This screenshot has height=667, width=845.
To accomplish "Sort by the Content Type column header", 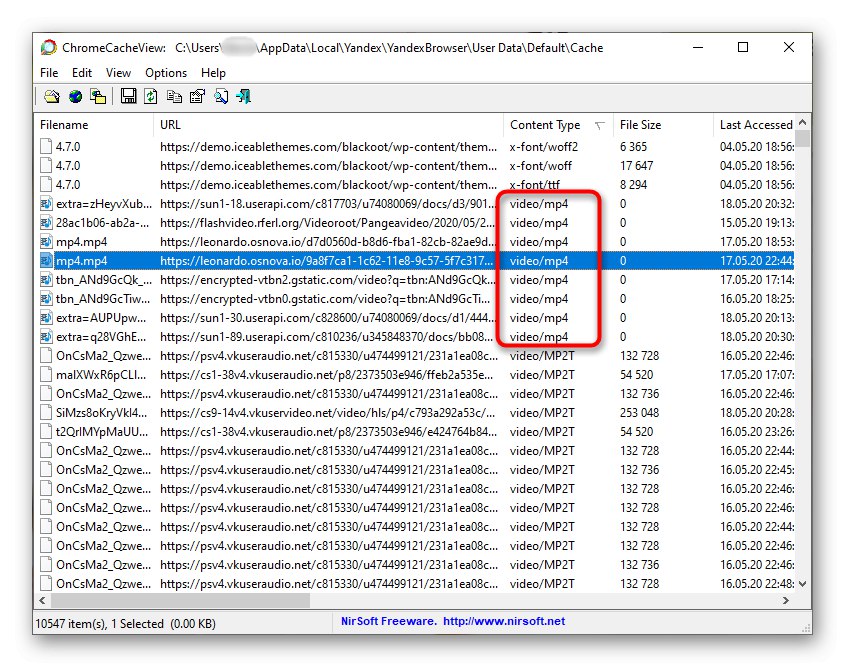I will click(558, 125).
